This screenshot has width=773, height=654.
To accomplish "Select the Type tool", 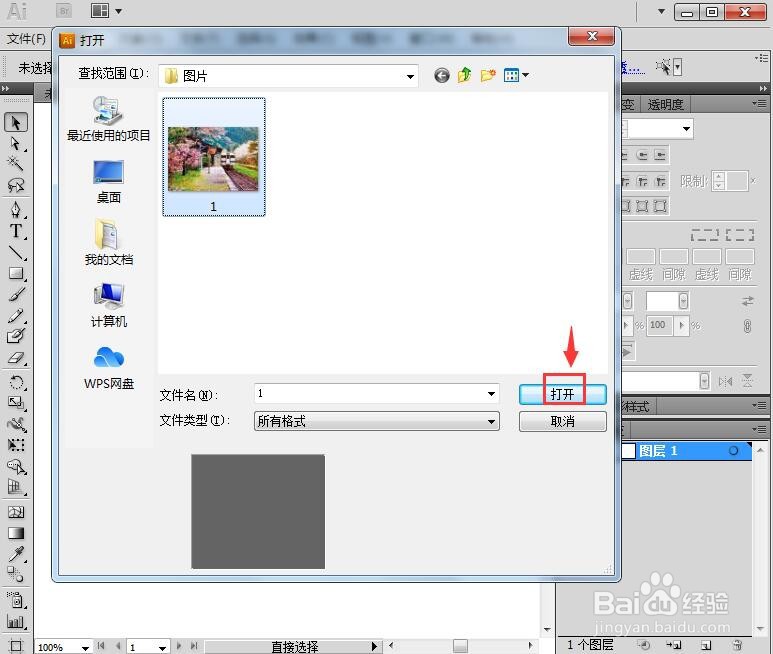I will pyautogui.click(x=16, y=231).
